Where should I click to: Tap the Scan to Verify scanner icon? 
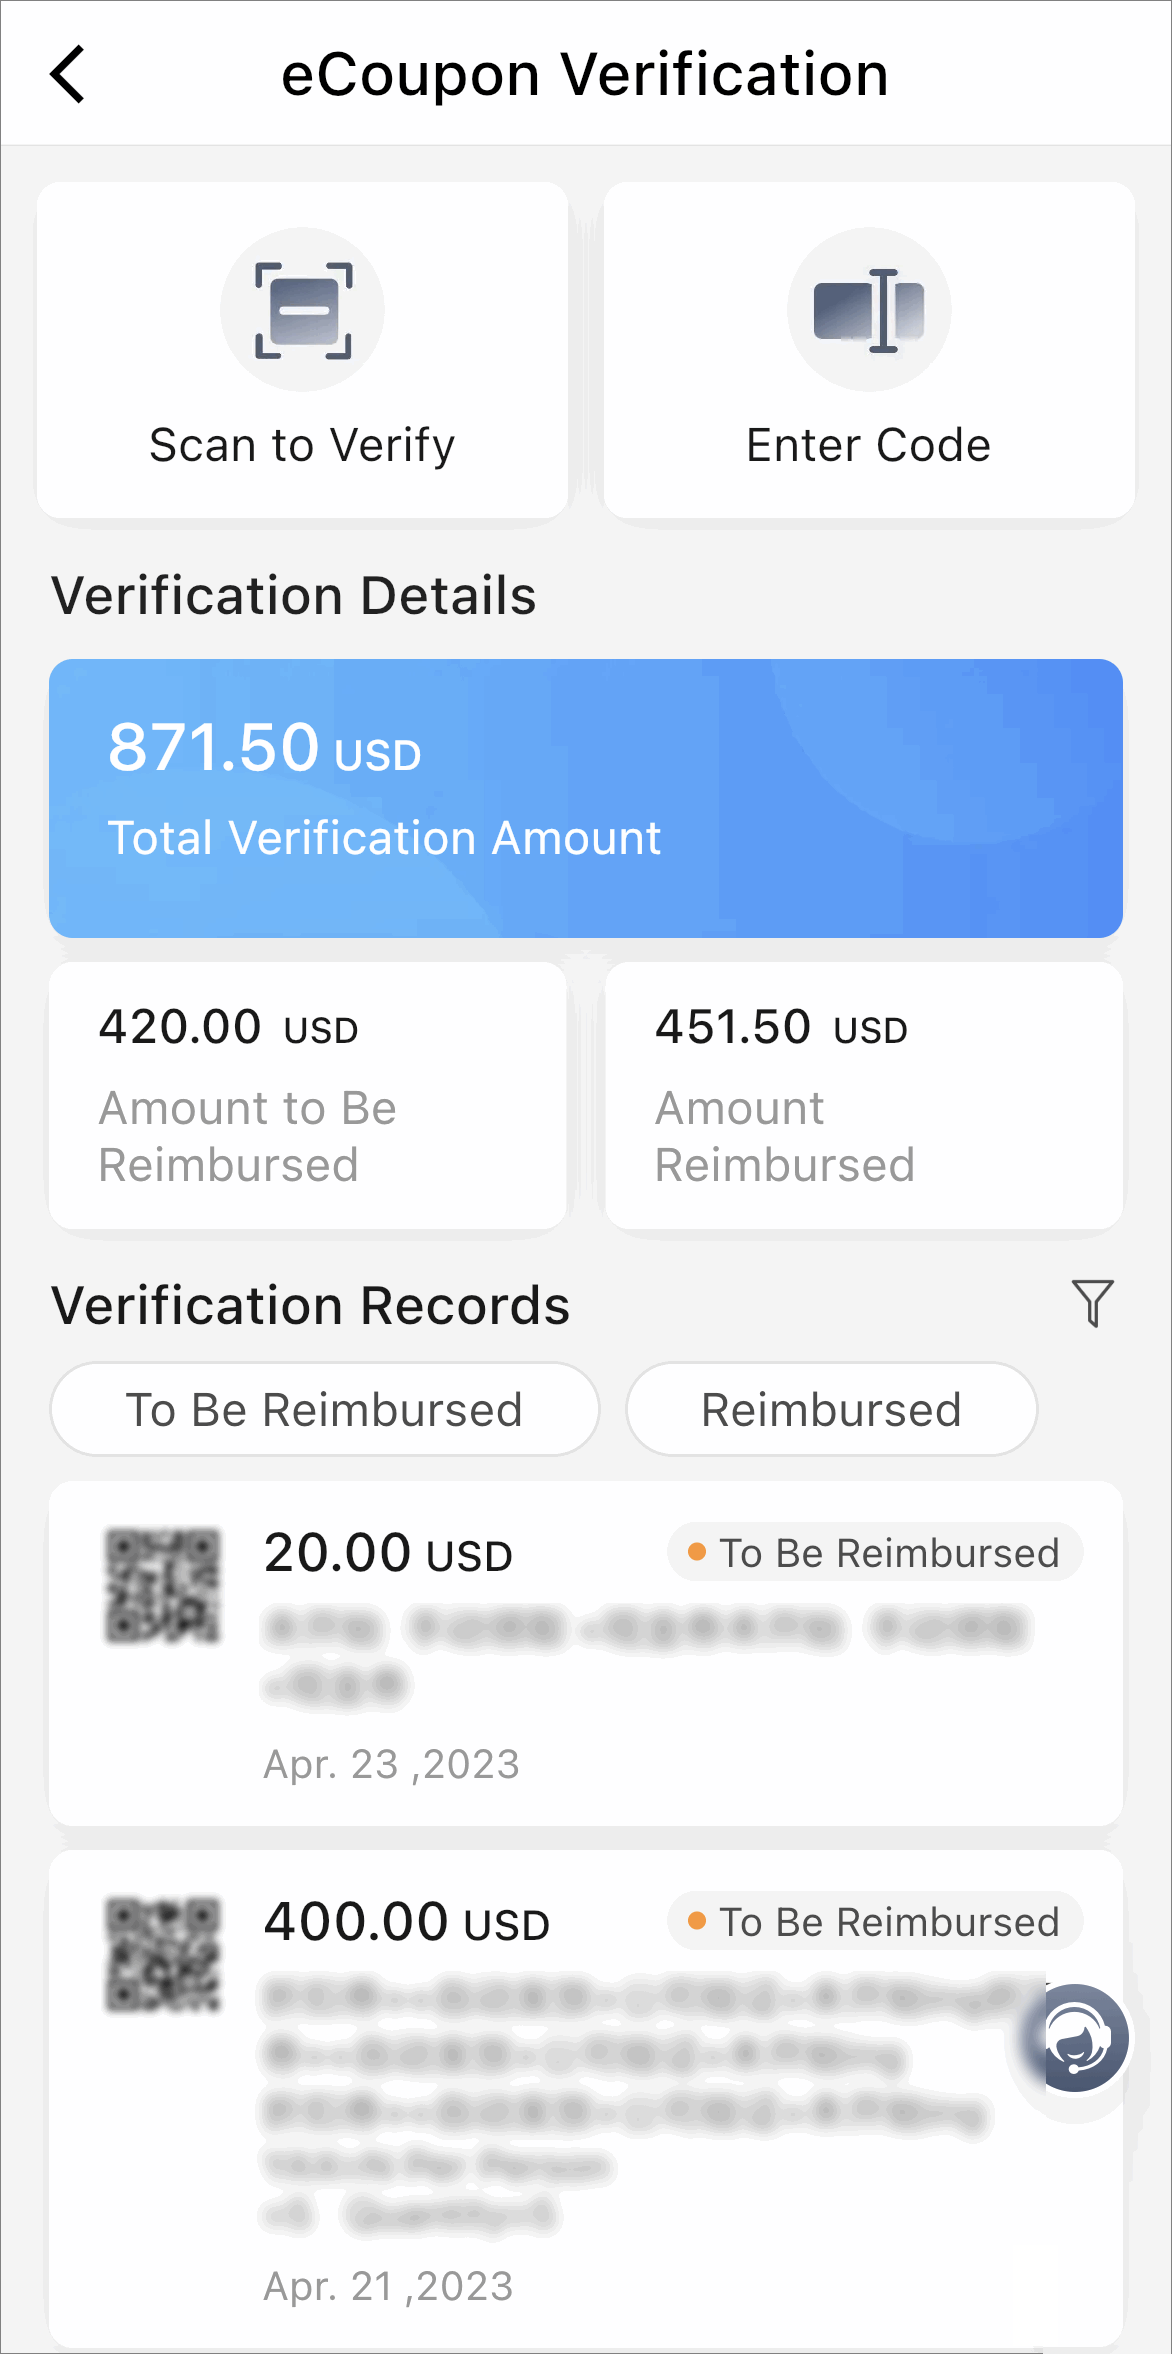click(303, 309)
